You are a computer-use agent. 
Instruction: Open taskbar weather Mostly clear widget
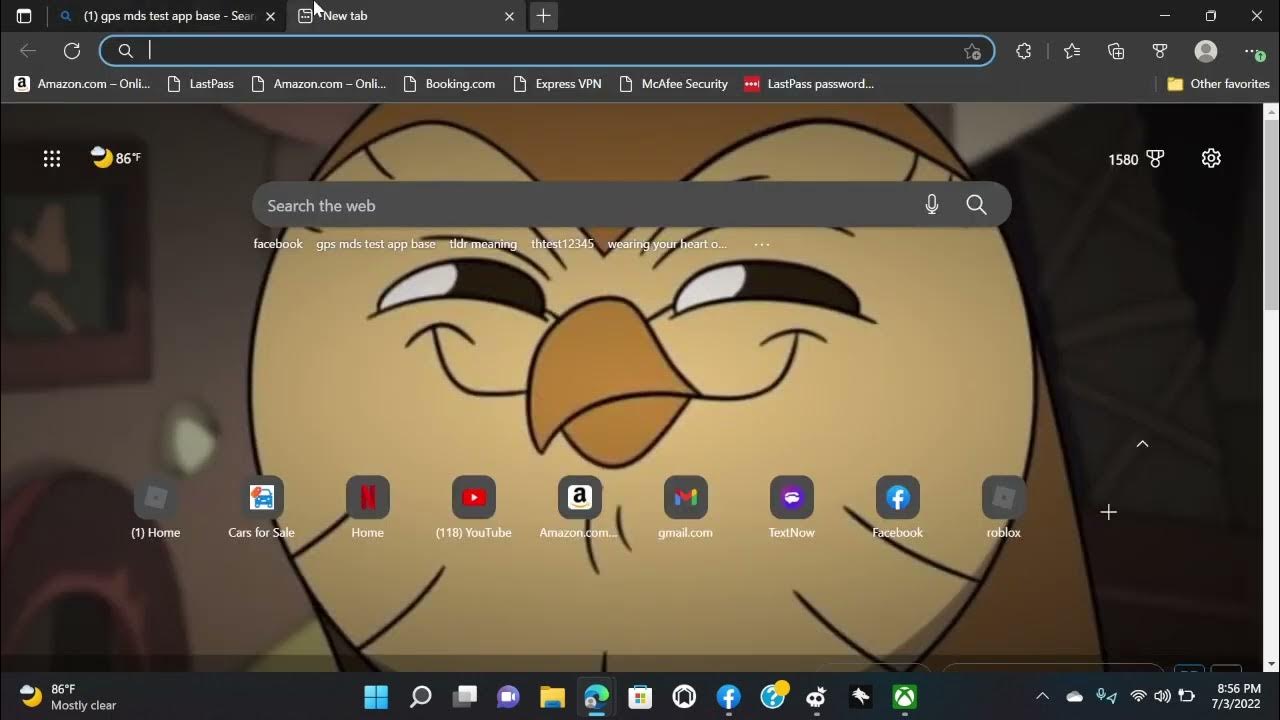(x=68, y=697)
